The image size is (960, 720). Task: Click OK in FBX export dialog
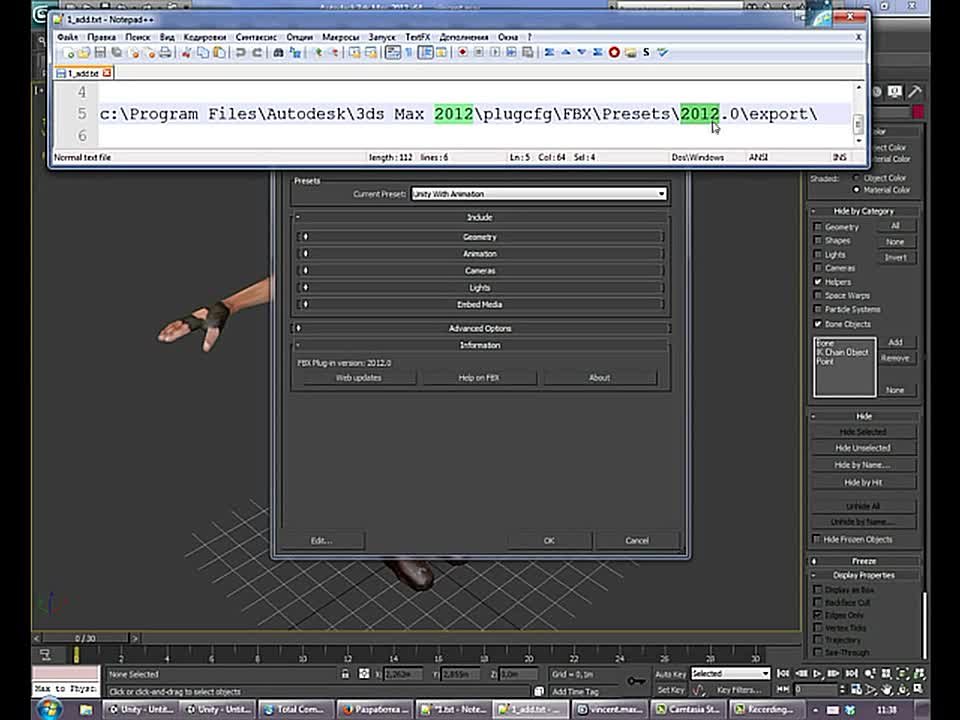[549, 541]
